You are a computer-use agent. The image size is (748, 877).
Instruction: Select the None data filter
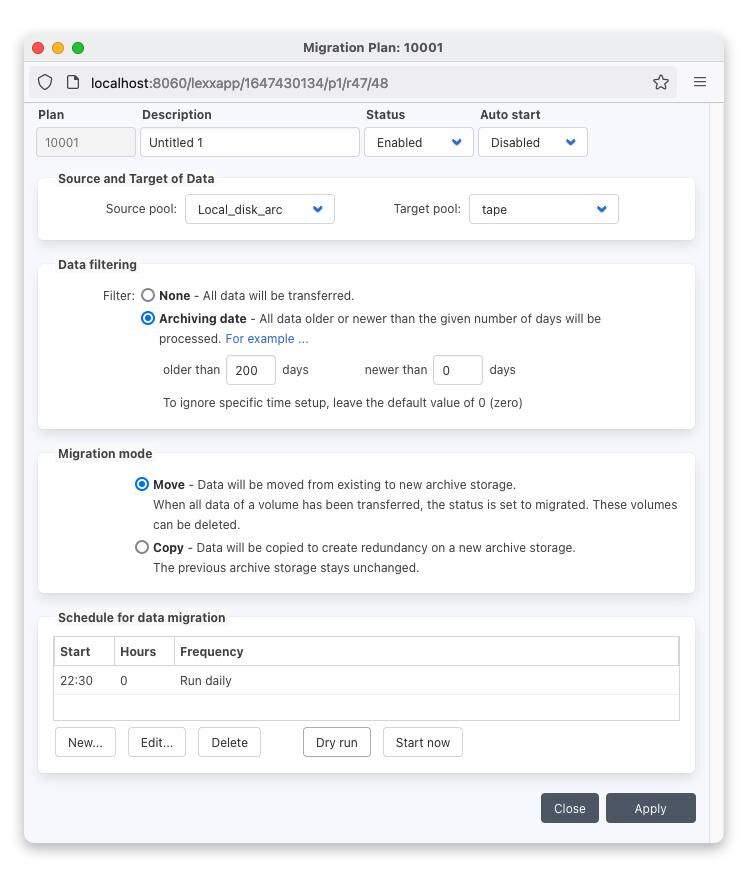(148, 295)
